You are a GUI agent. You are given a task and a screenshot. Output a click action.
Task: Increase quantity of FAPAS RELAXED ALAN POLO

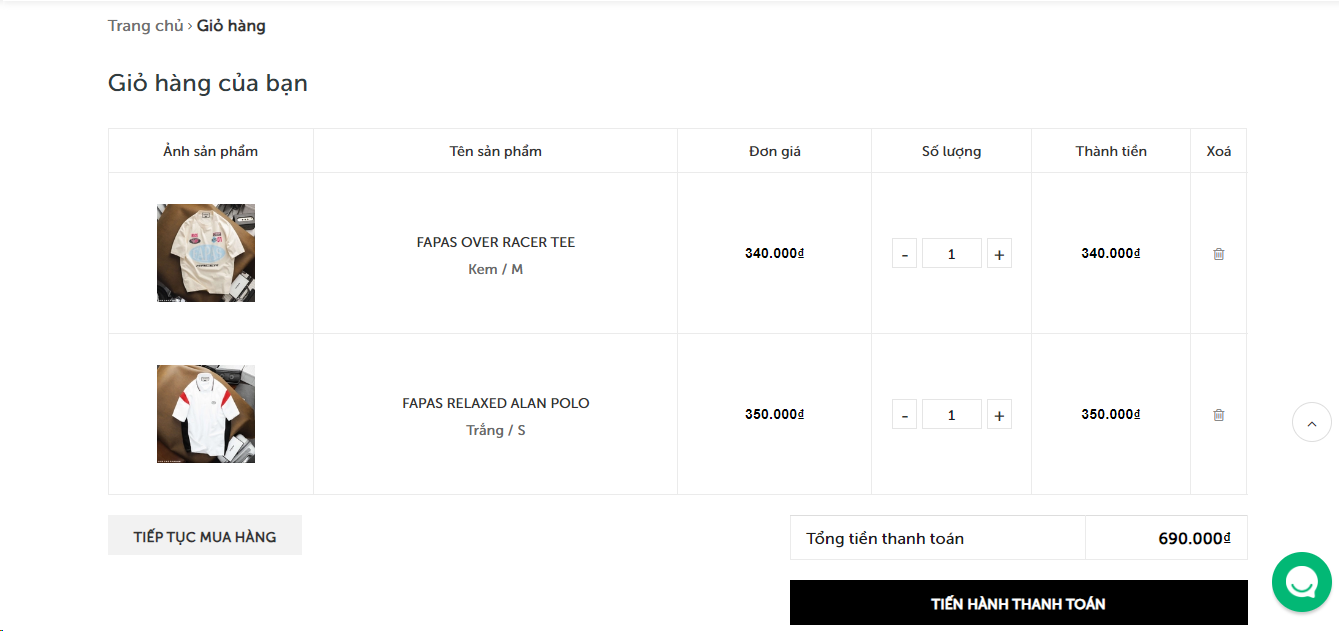[999, 415]
